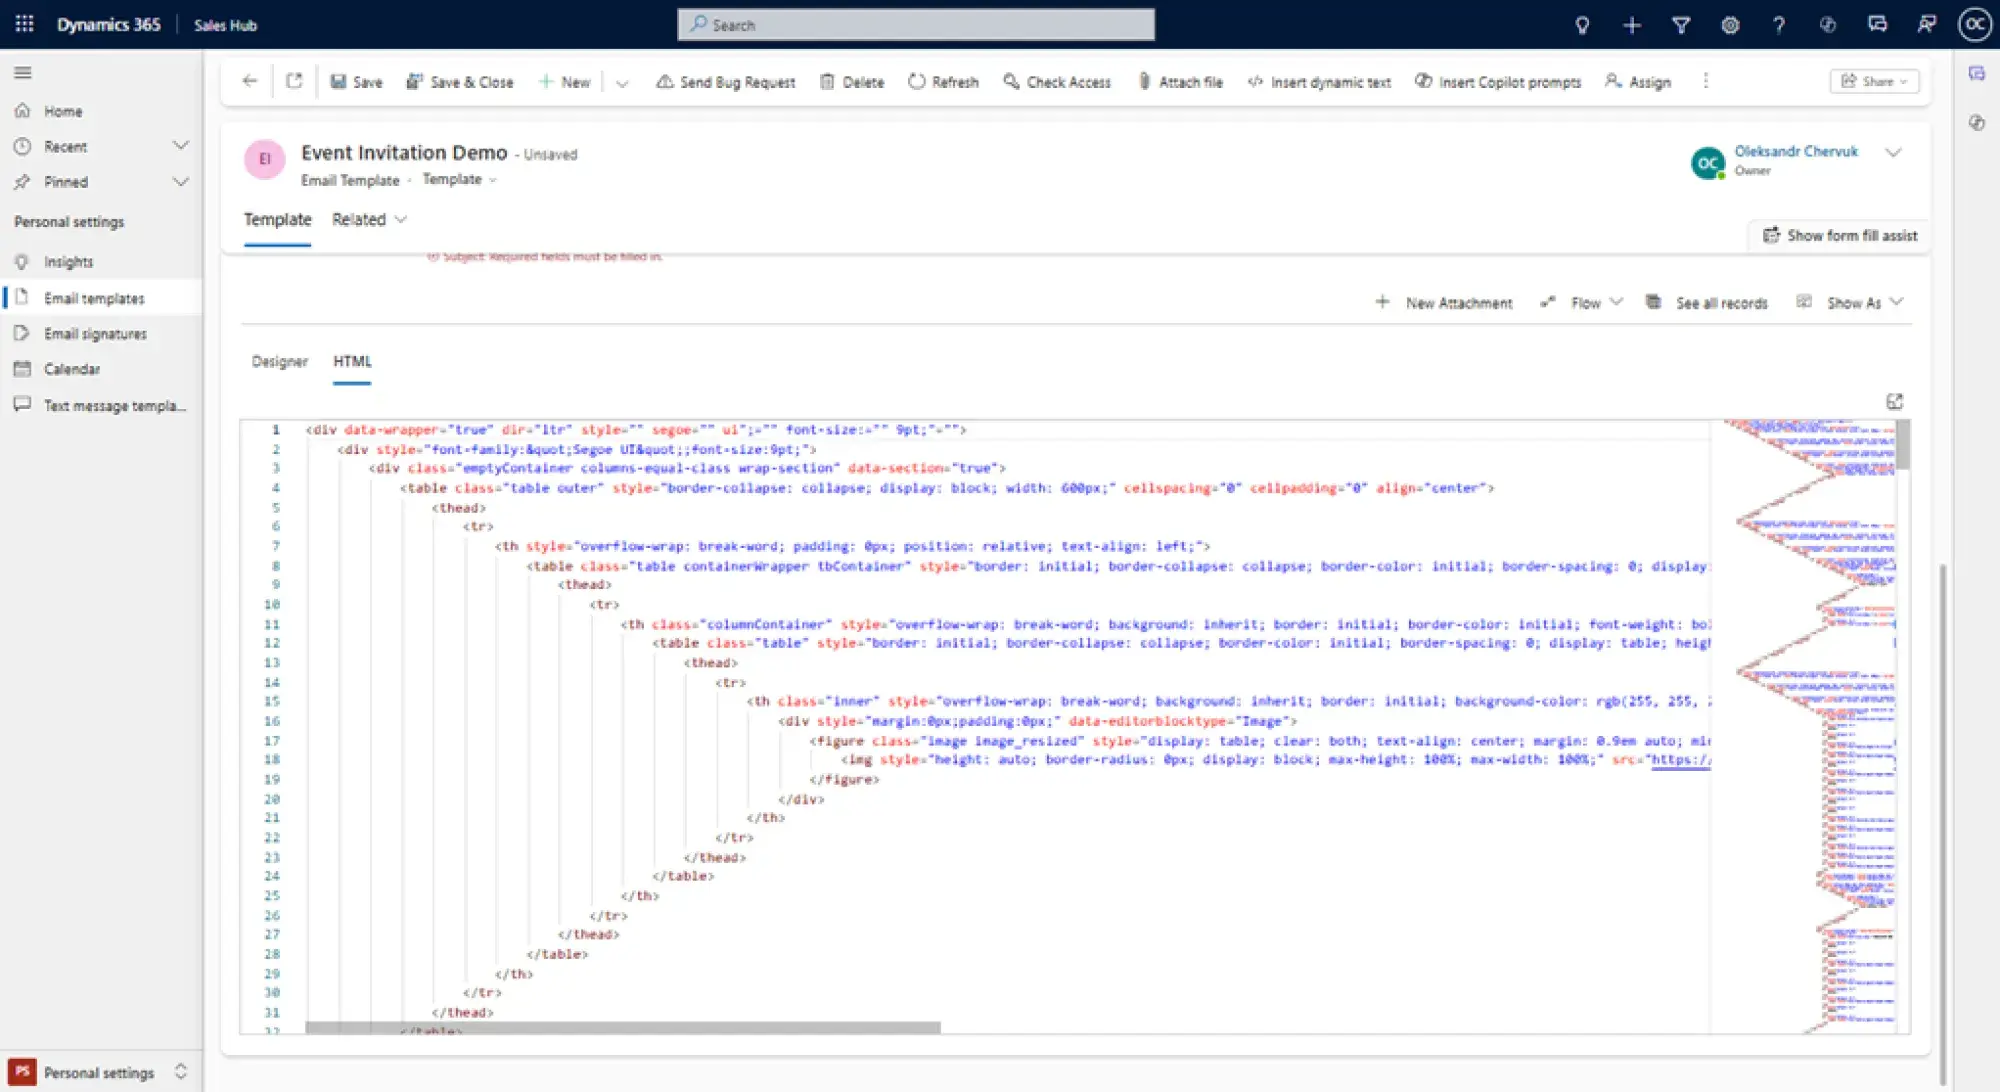This screenshot has width=2000, height=1092.
Task: Delete the template record
Action: tap(852, 82)
